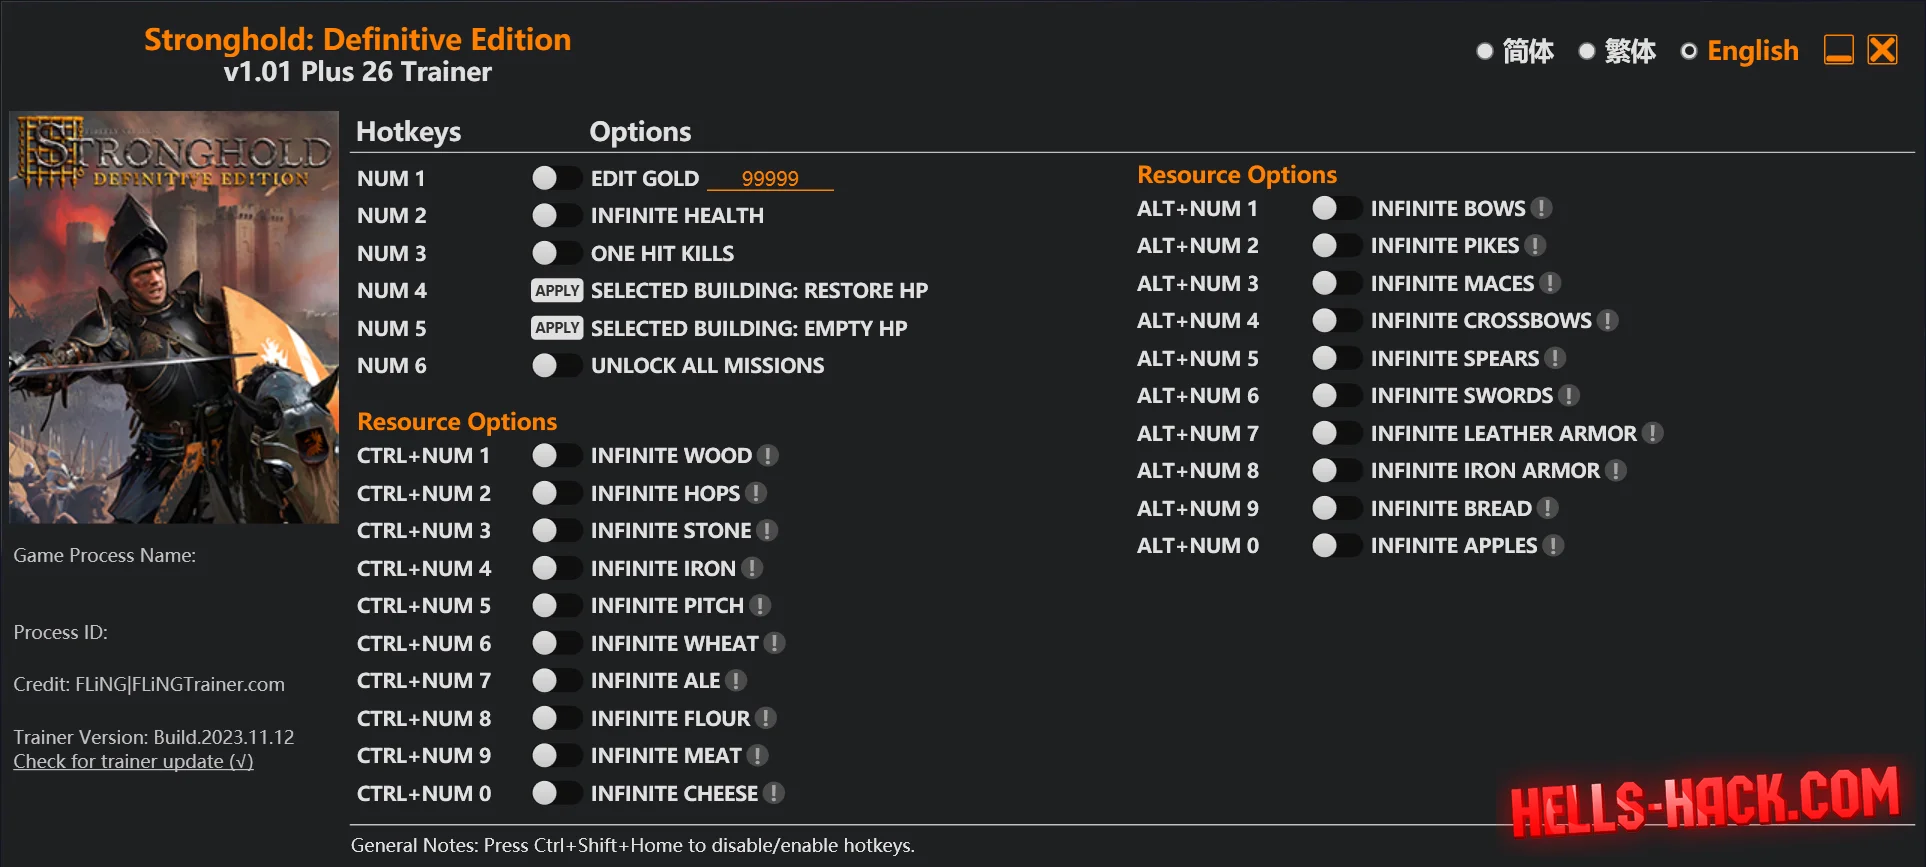Click the ALT+NUM 7 hotkey label
The image size is (1926, 867).
pyautogui.click(x=1197, y=433)
